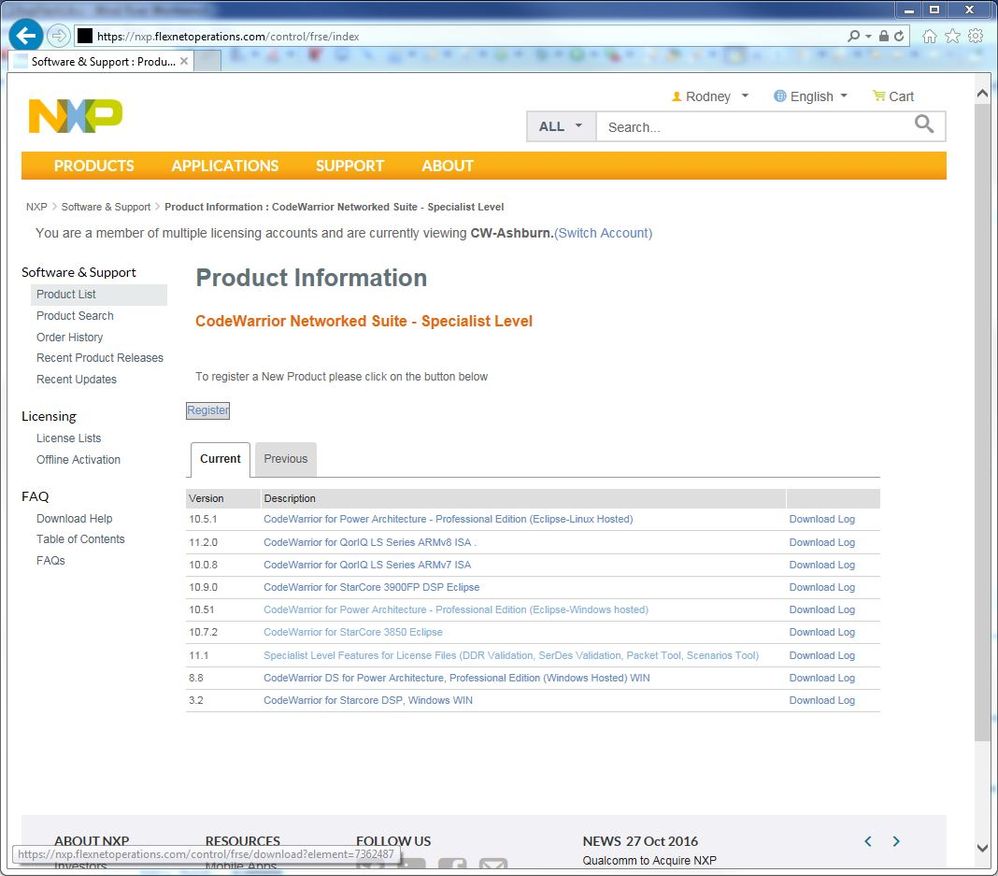Click the lock security icon in address bar

pos(884,36)
